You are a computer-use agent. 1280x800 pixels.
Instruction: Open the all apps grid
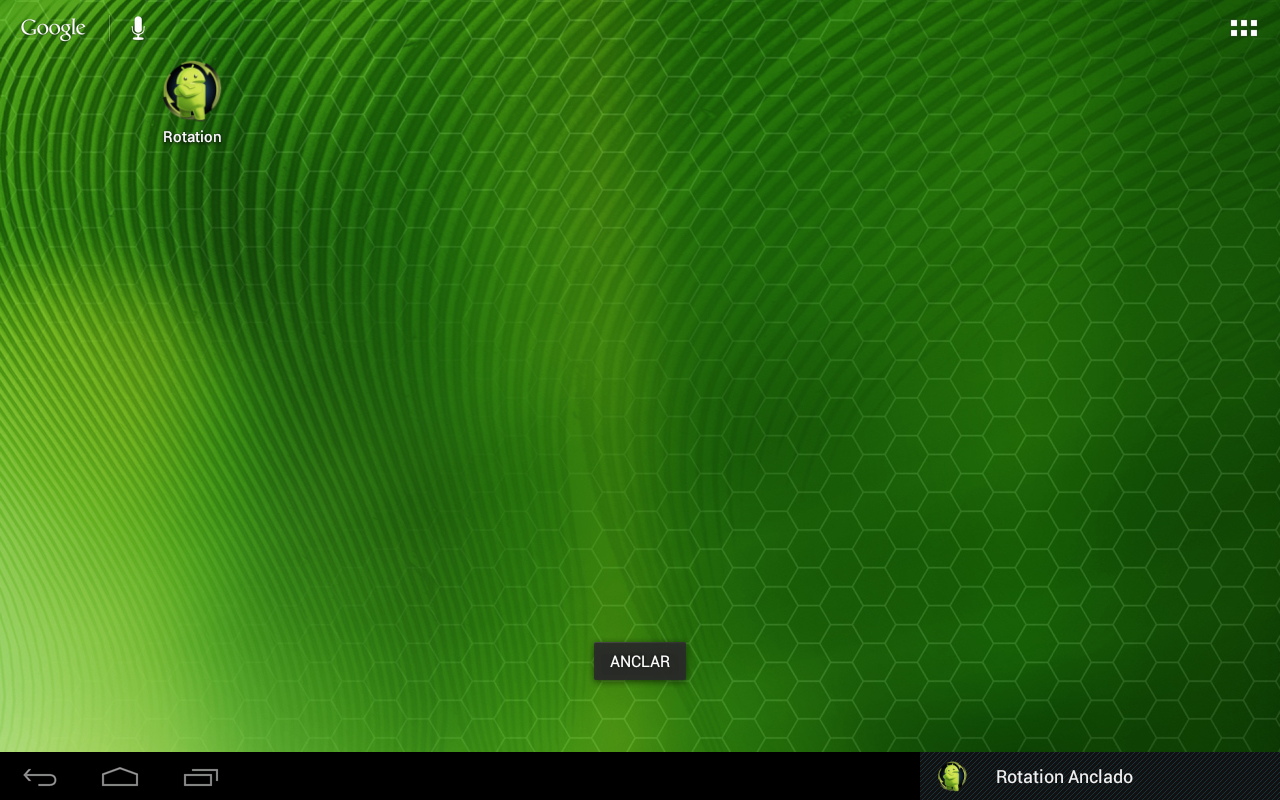1243,28
